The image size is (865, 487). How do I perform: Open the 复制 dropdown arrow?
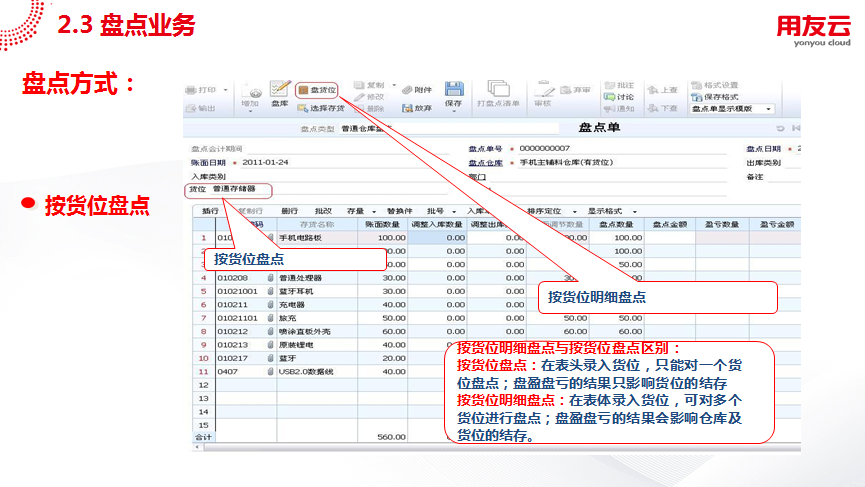coord(394,85)
